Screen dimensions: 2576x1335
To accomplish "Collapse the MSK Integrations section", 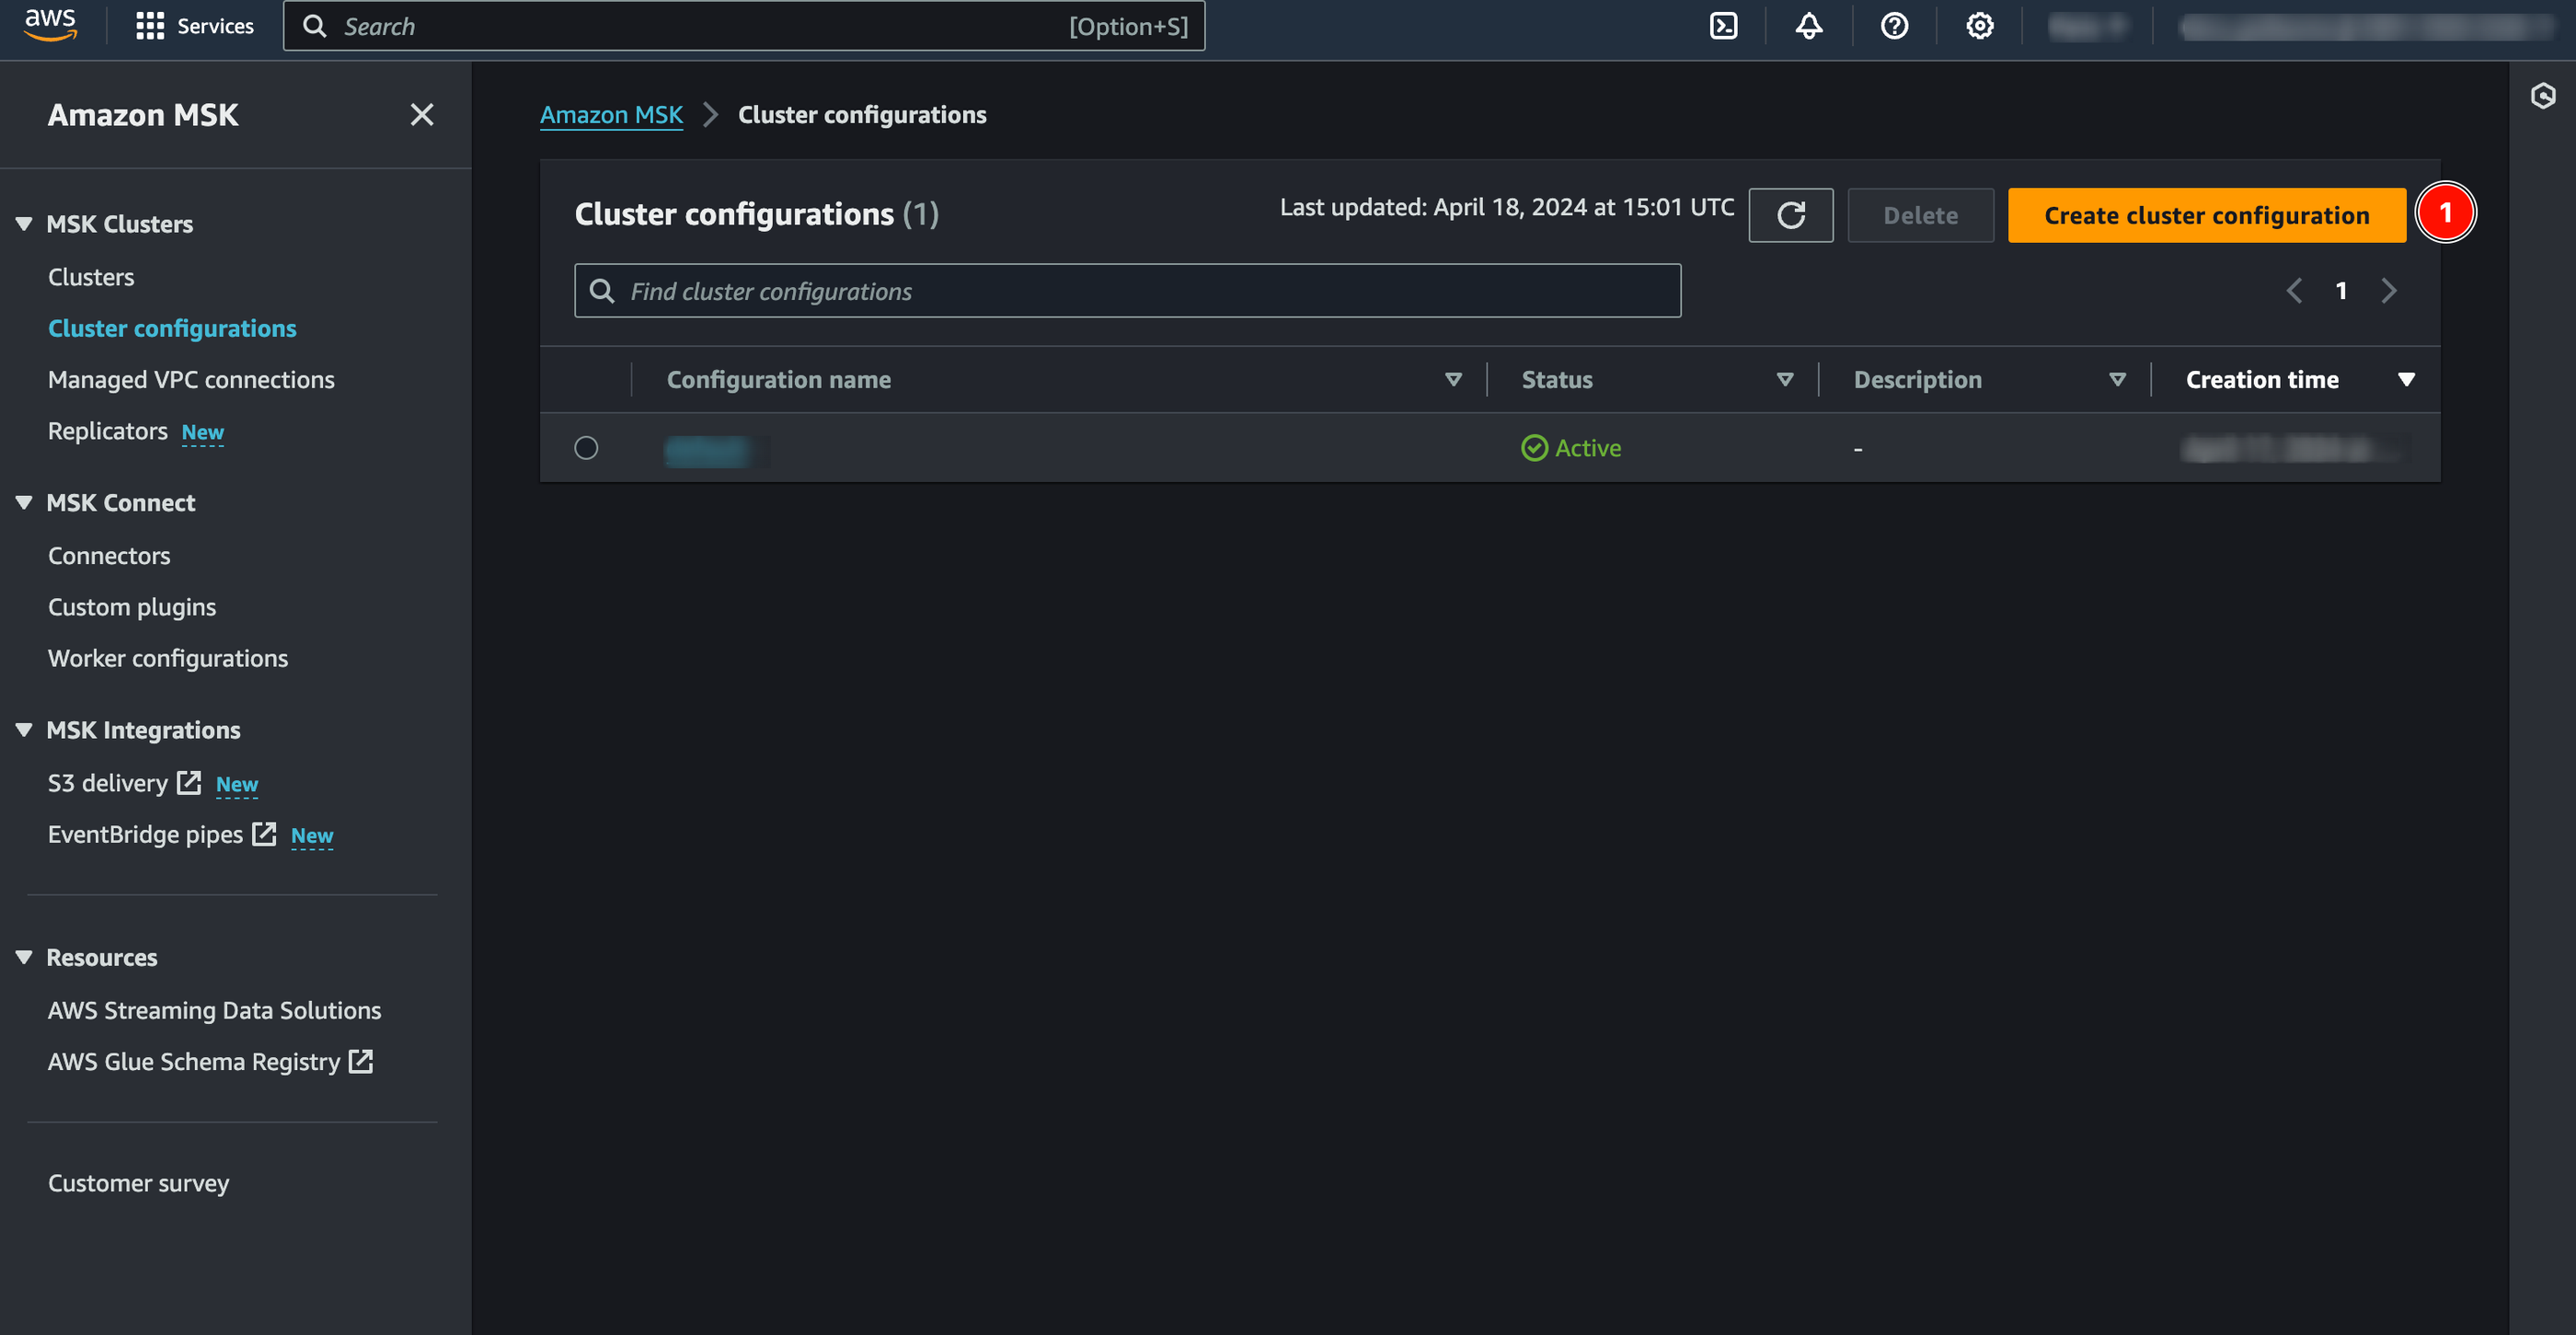I will (x=24, y=730).
